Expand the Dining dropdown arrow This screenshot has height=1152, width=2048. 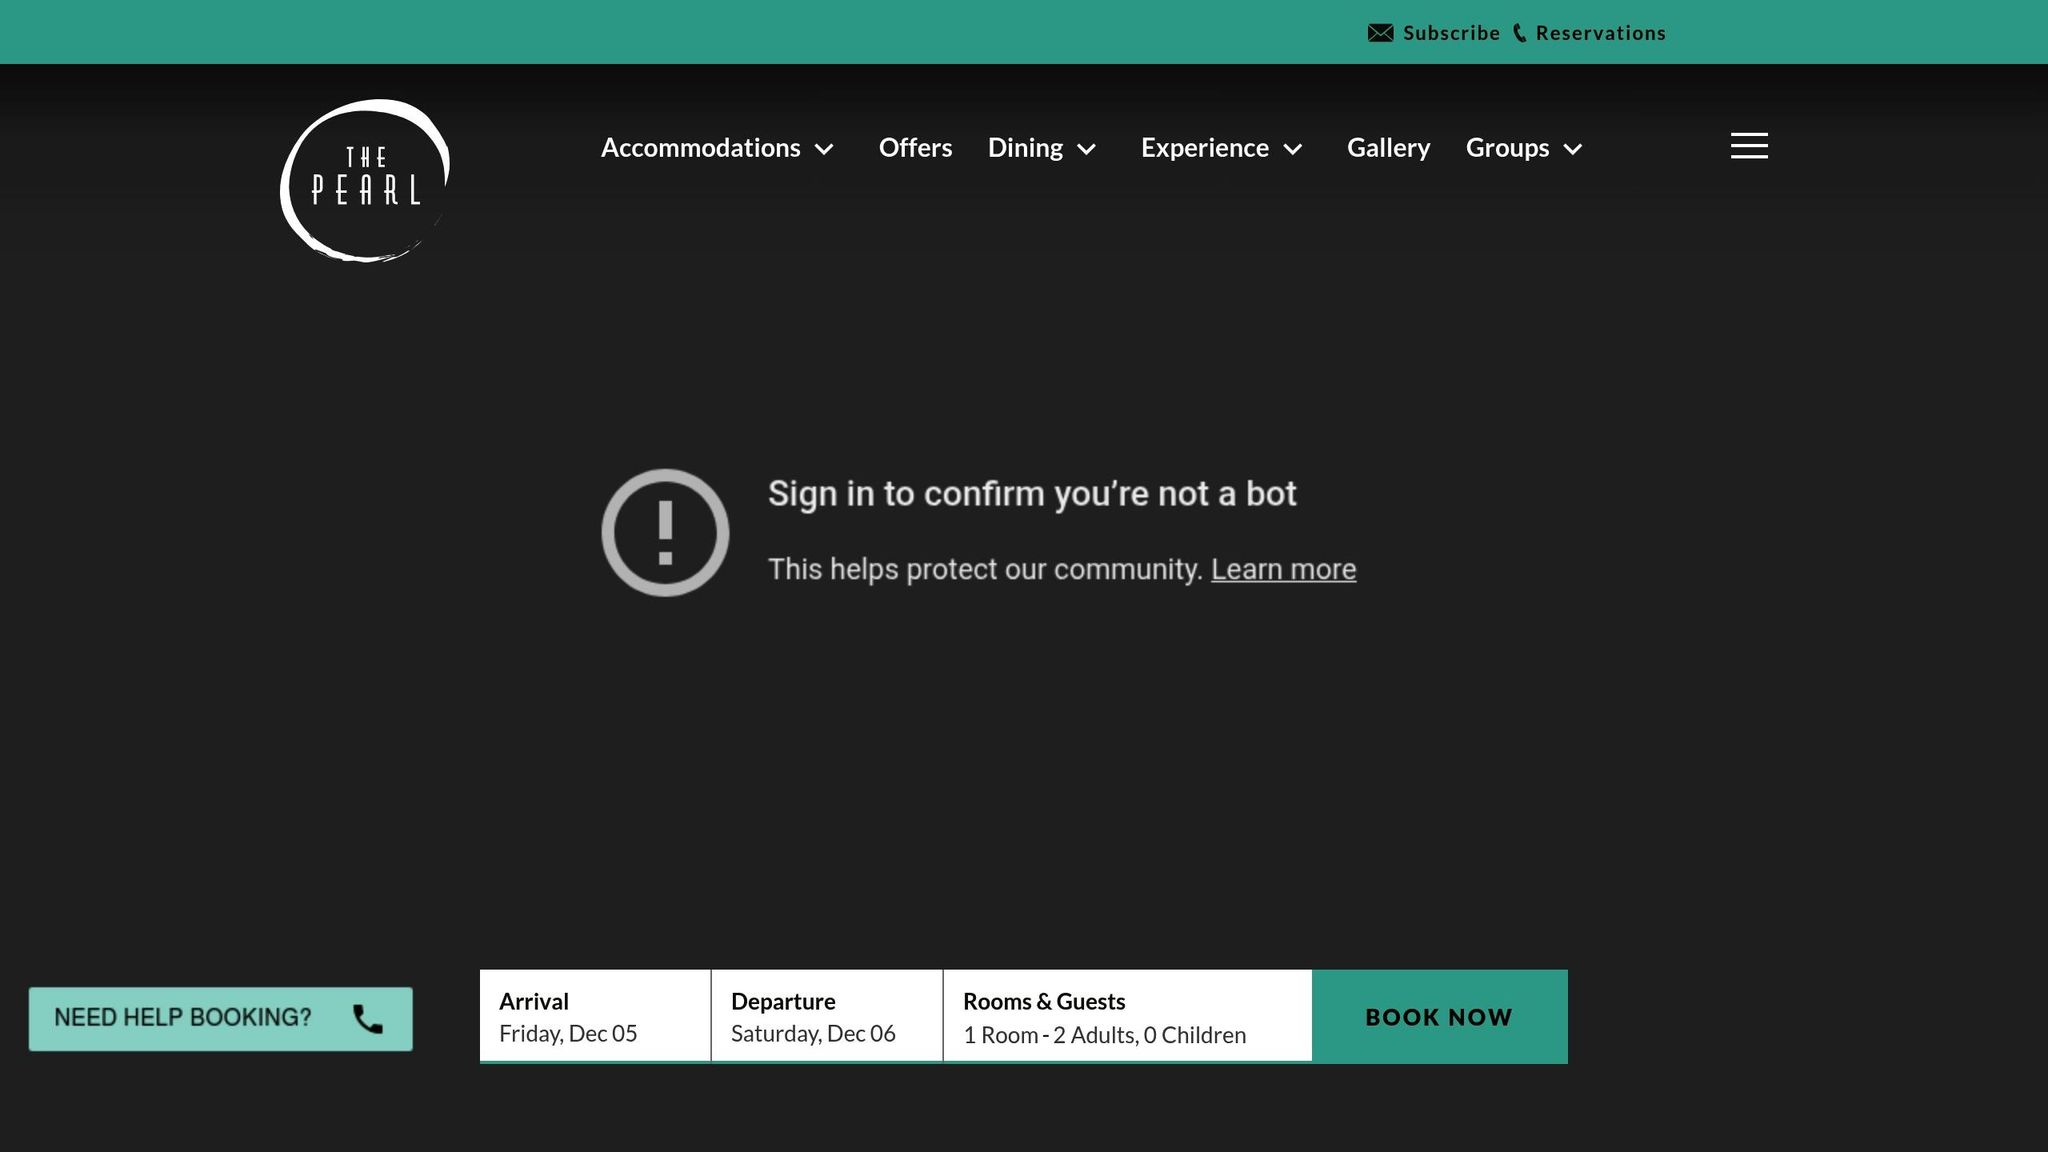click(x=1087, y=150)
